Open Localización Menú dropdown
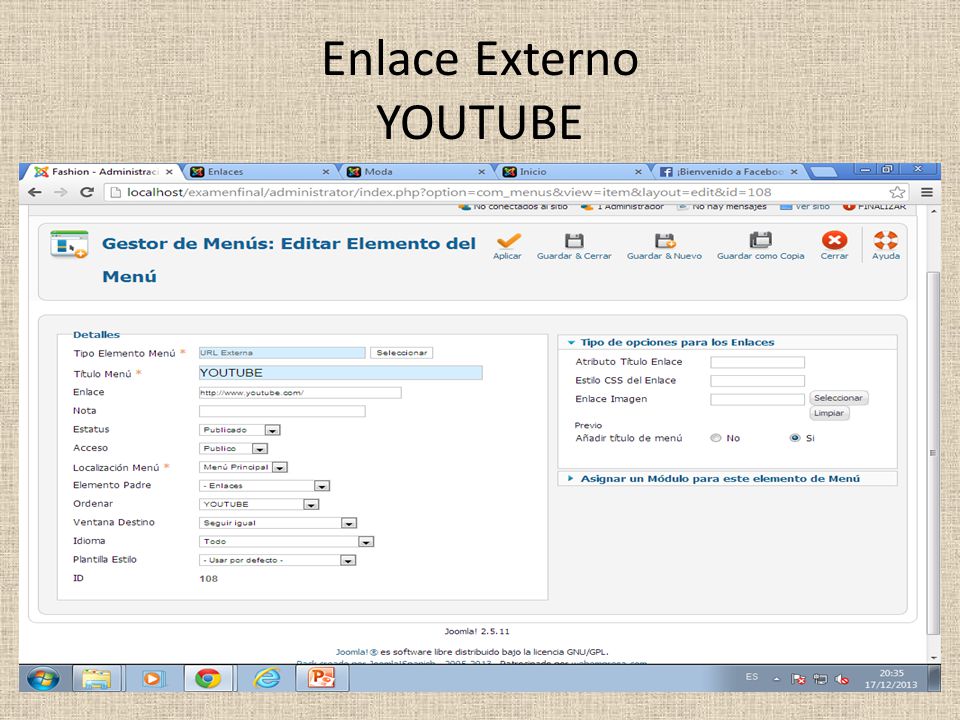Viewport: 960px width, 720px height. [x=243, y=467]
